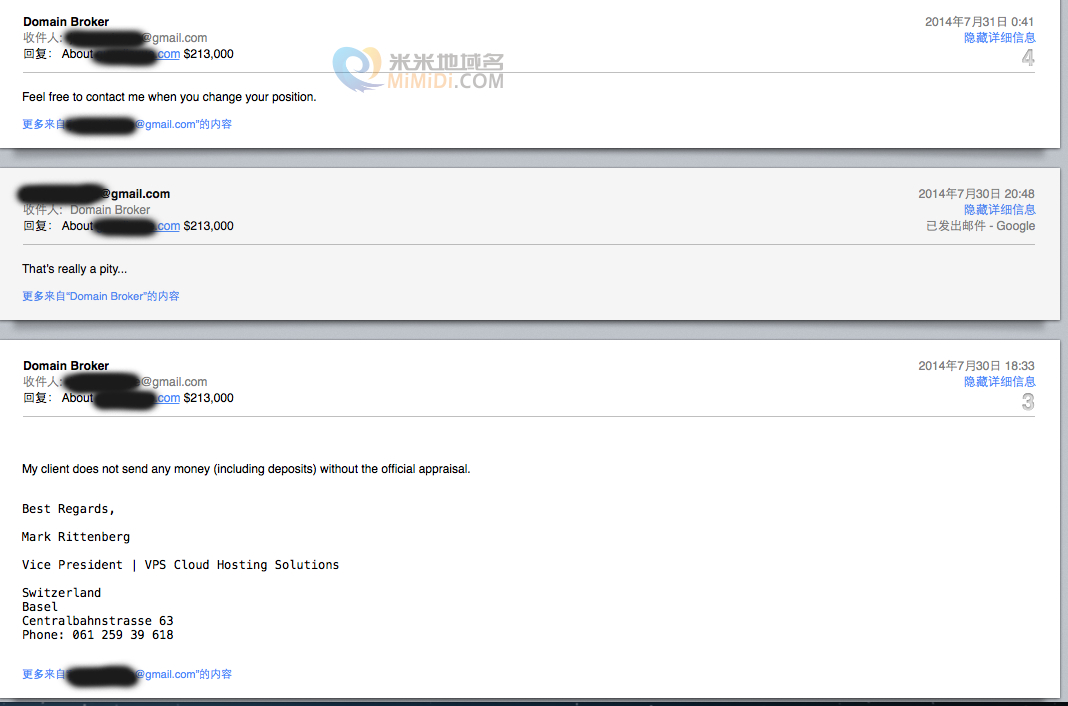
Task: Open '更多来自' link under 'Feel free to contact me'
Action: tap(127, 125)
